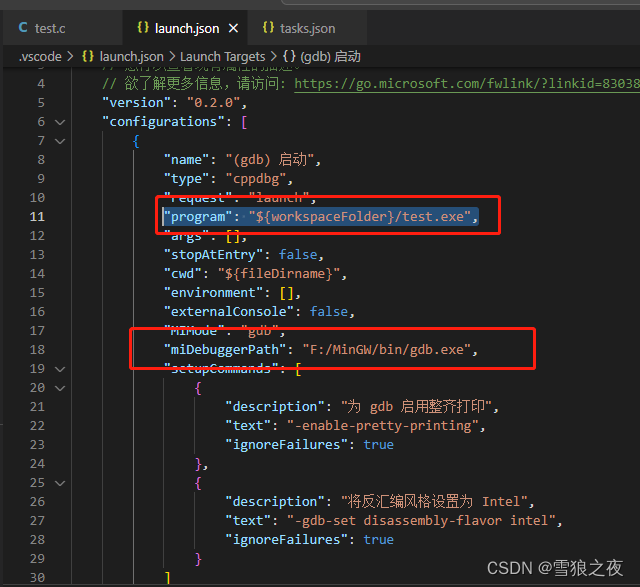The height and width of the screenshot is (587, 640).
Task: Switch to the test.c tab
Action: tap(62, 28)
